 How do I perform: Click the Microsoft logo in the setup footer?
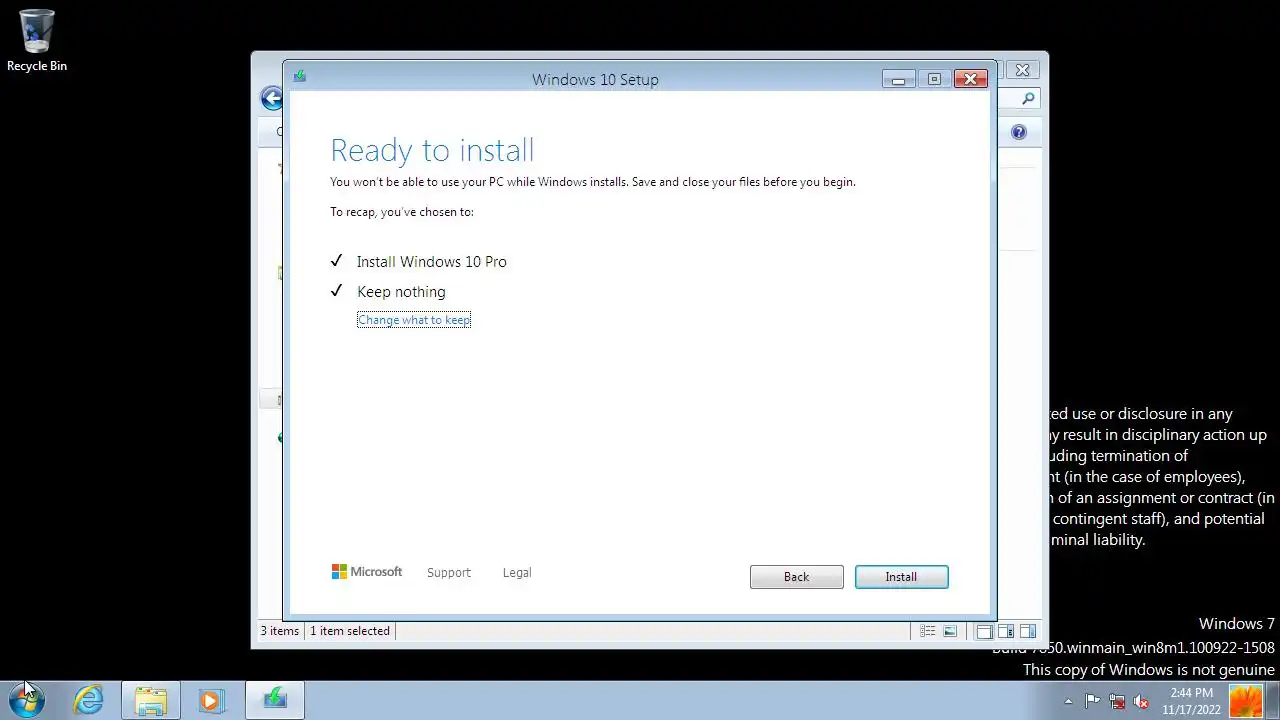coord(367,572)
